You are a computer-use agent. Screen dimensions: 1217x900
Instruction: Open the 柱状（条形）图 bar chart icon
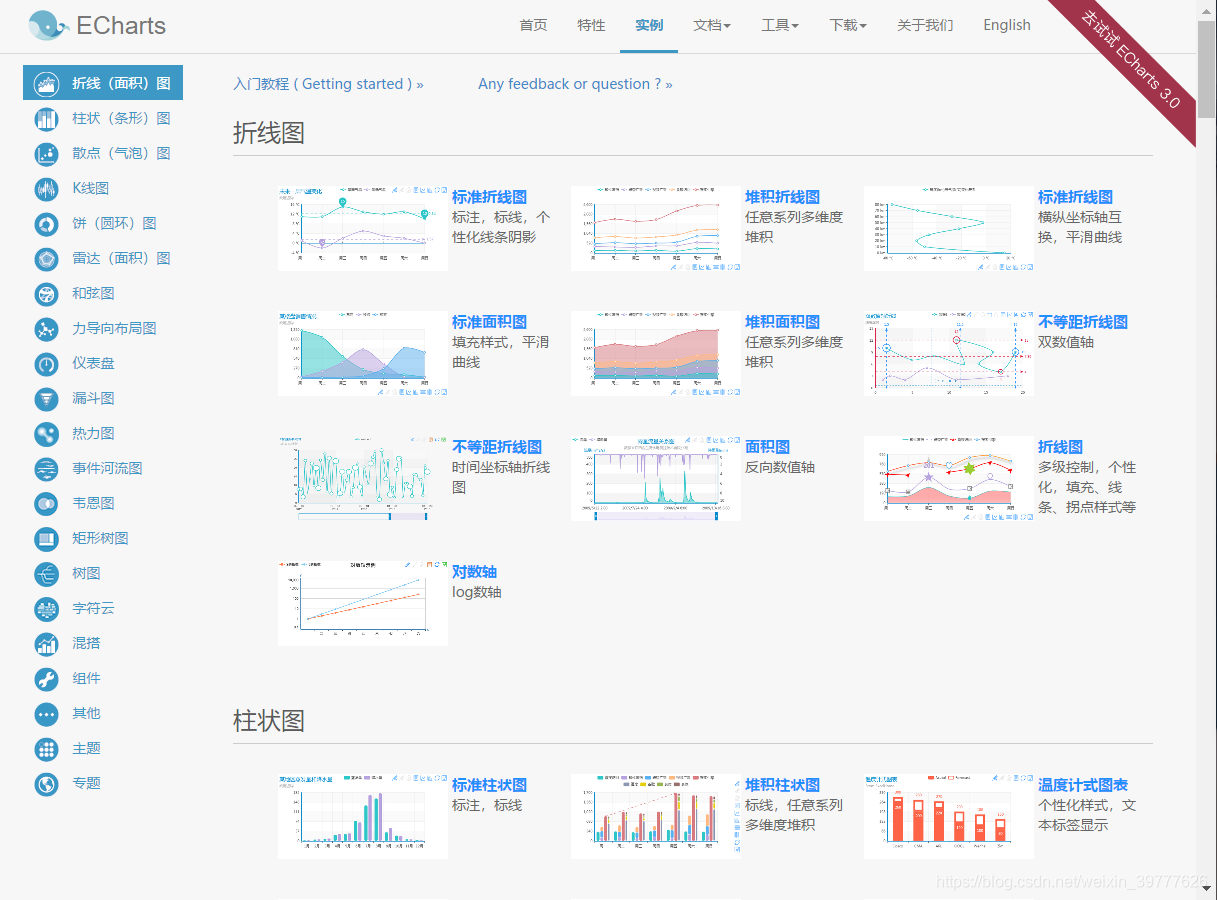click(x=47, y=119)
